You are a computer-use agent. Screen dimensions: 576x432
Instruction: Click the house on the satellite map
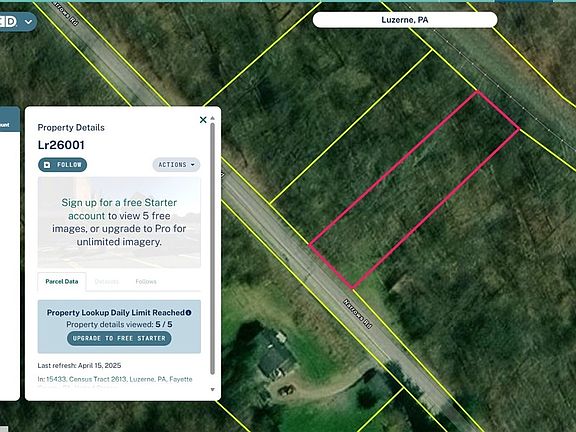pos(275,354)
